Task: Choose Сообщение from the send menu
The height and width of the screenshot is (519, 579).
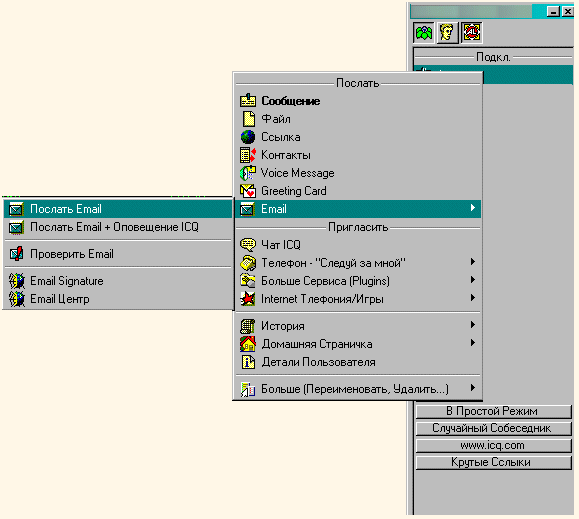Action: (358, 101)
